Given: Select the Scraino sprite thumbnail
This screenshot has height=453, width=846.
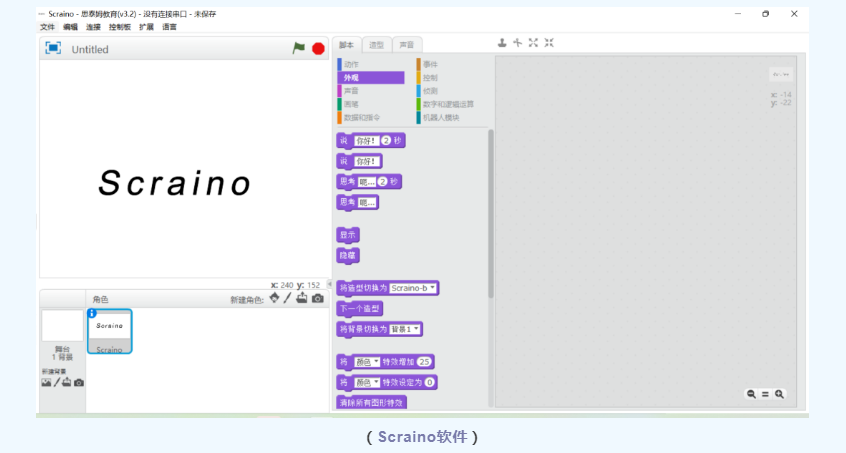Looking at the screenshot, I should 110,331.
